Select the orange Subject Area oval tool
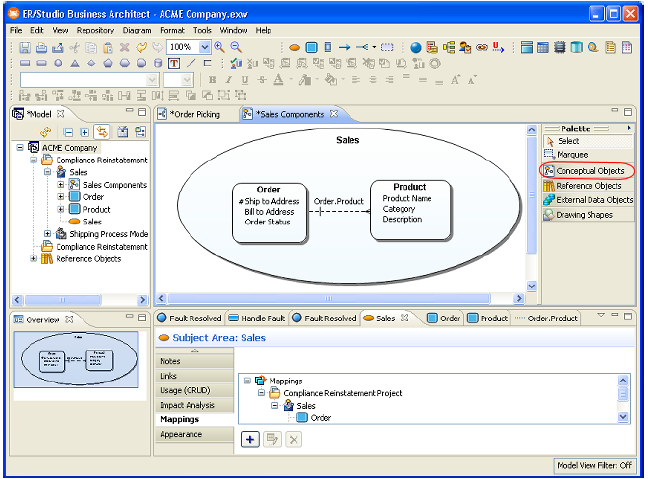Viewport: 648px width, 479px height. (294, 48)
